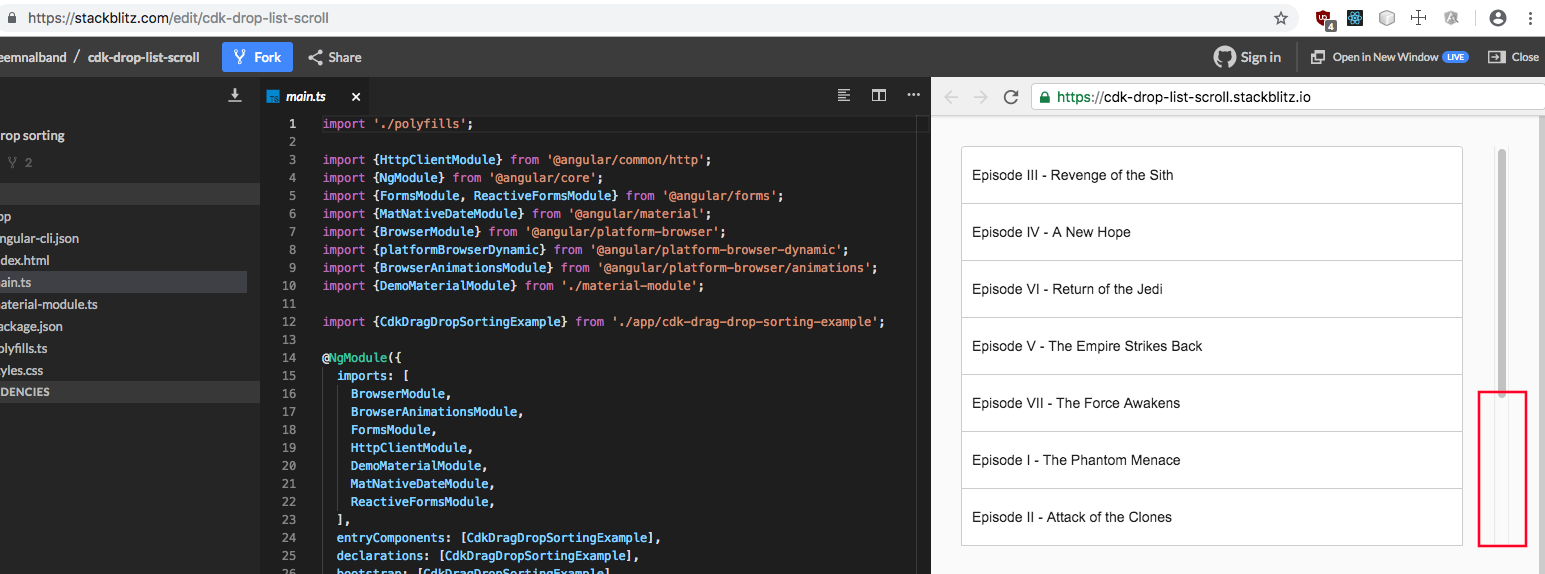The width and height of the screenshot is (1545, 574).
Task: Click CdkDragDropSortingExample on line 12
Action: [474, 322]
